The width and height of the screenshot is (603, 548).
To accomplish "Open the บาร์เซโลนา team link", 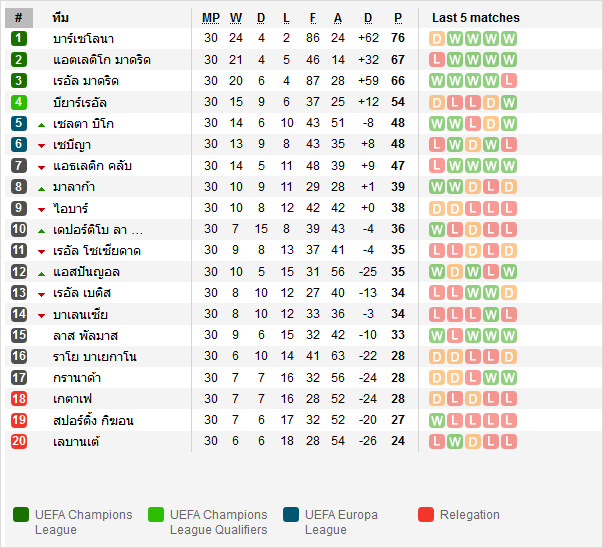I will click(x=83, y=39).
